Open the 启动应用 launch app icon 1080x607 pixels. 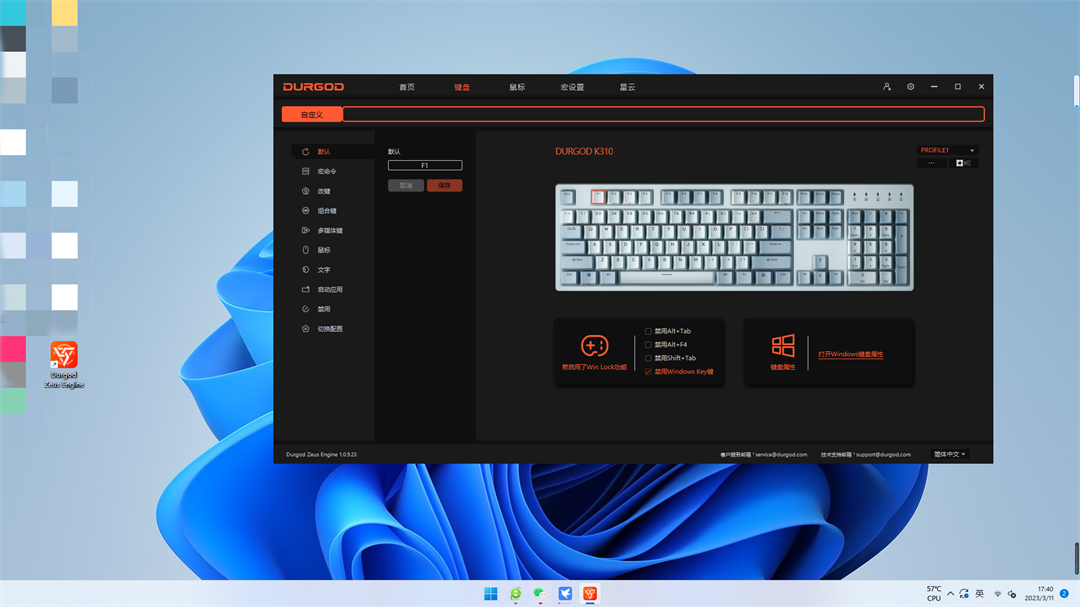(x=305, y=289)
